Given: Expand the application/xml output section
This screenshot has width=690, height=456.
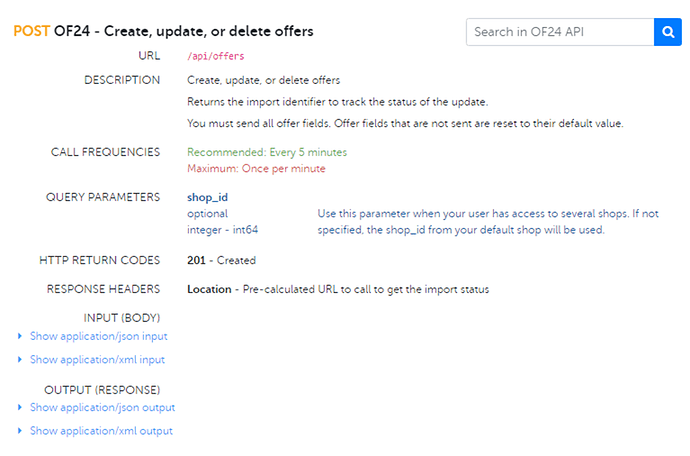Looking at the screenshot, I should coord(101,431).
